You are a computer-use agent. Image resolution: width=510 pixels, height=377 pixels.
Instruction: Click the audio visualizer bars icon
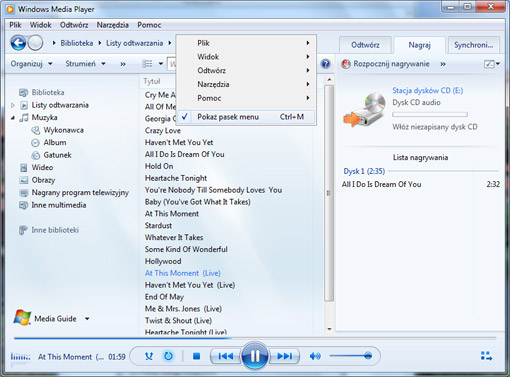point(20,357)
